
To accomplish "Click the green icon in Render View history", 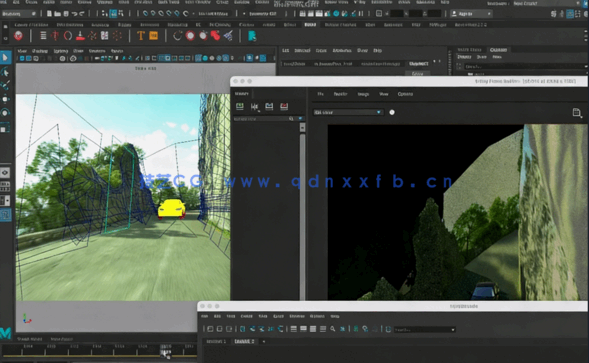I will [240, 107].
